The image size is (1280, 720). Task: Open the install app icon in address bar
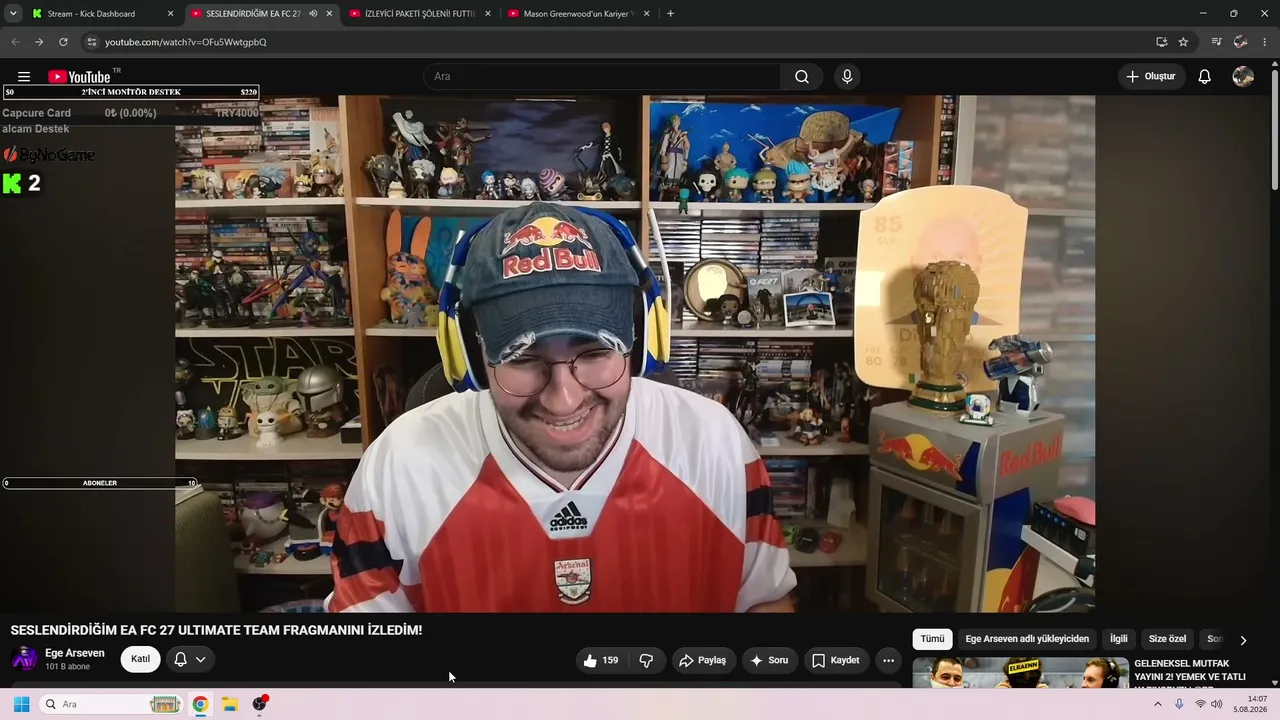point(1161,42)
